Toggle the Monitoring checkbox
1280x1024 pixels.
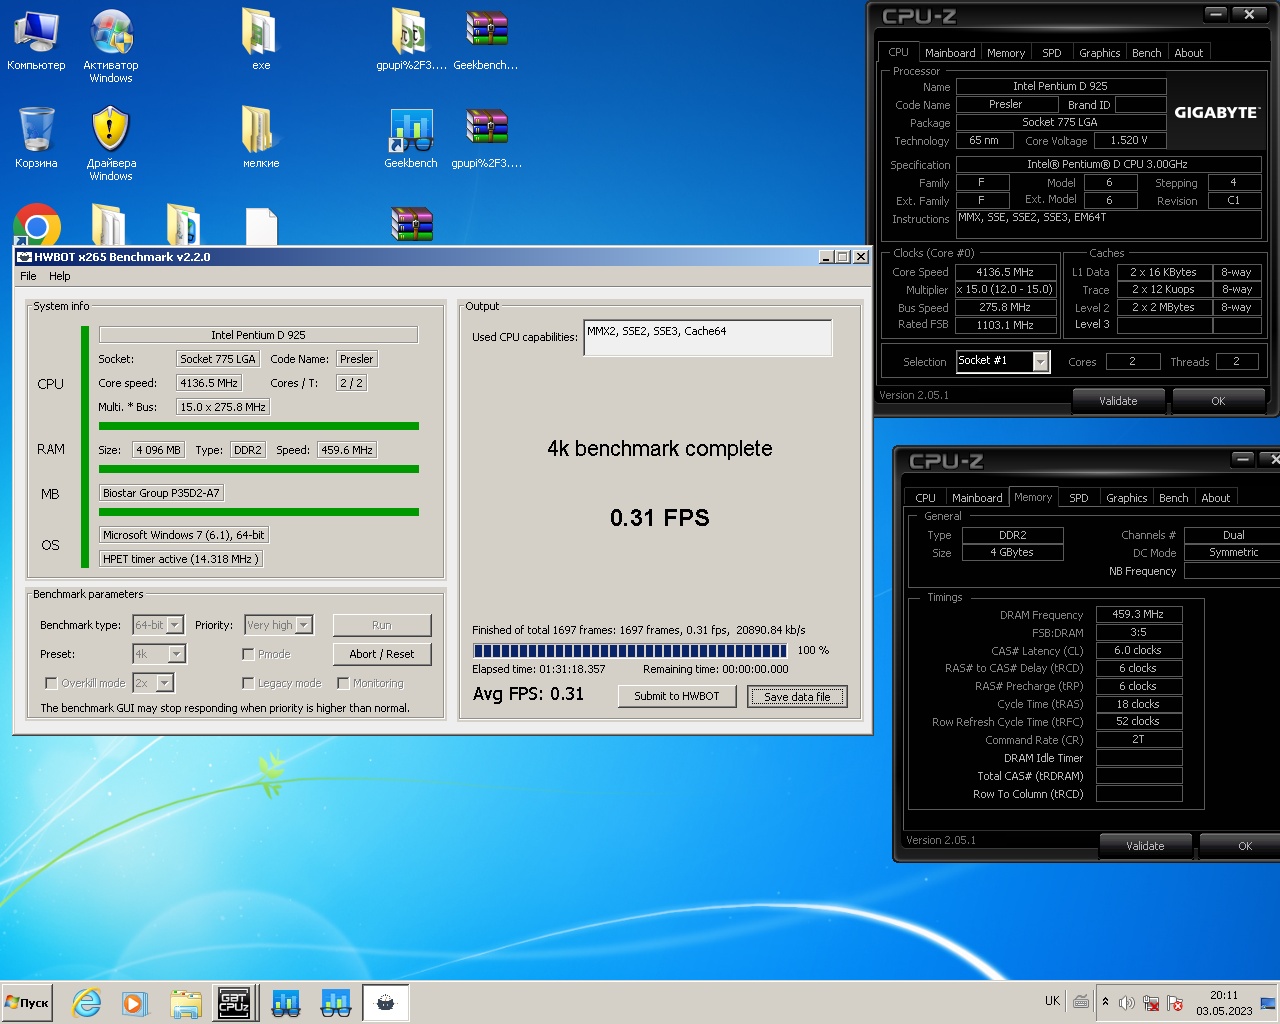(x=343, y=683)
